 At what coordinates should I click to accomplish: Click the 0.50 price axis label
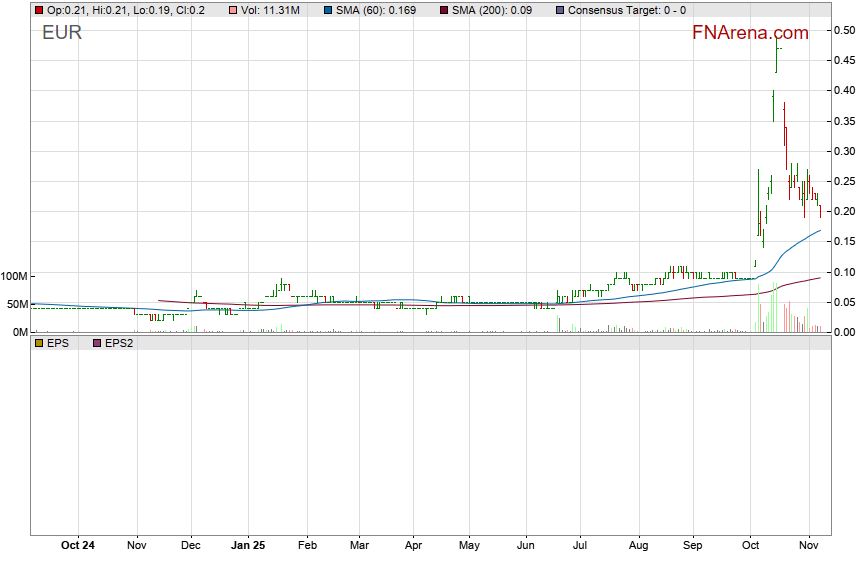point(843,30)
